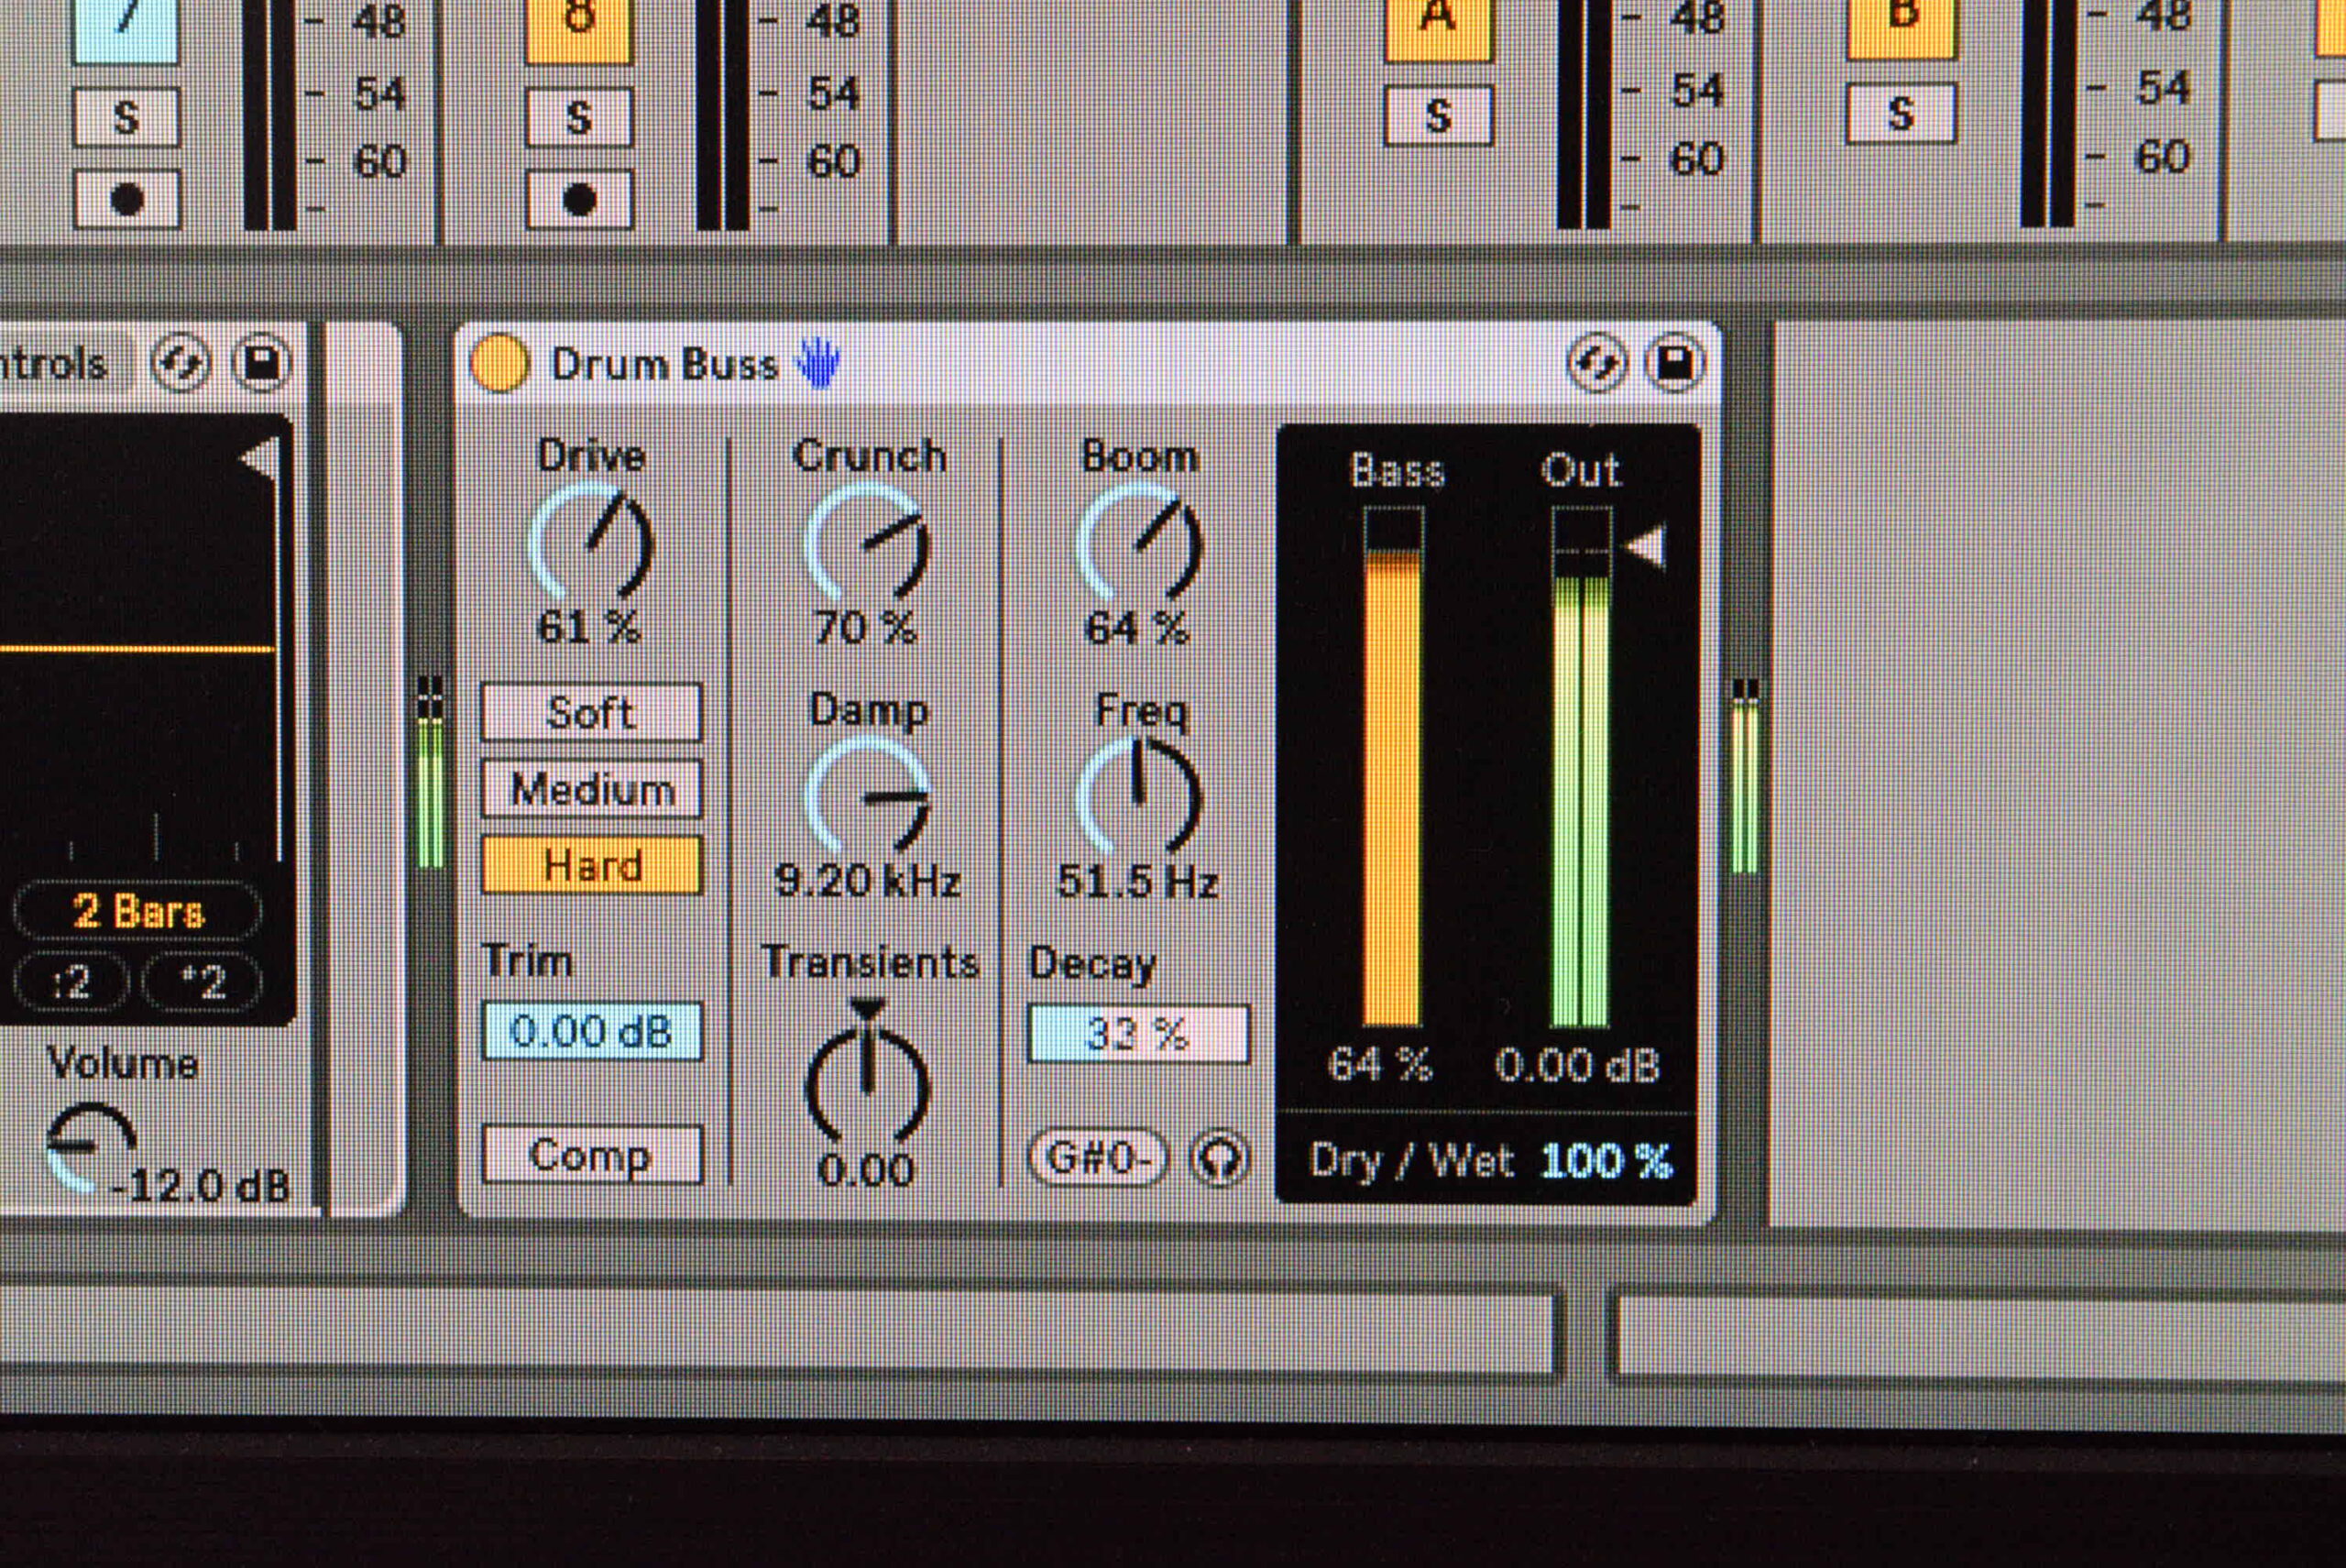
Task: Click the -12.0 dB Volume value
Action: point(201,1186)
